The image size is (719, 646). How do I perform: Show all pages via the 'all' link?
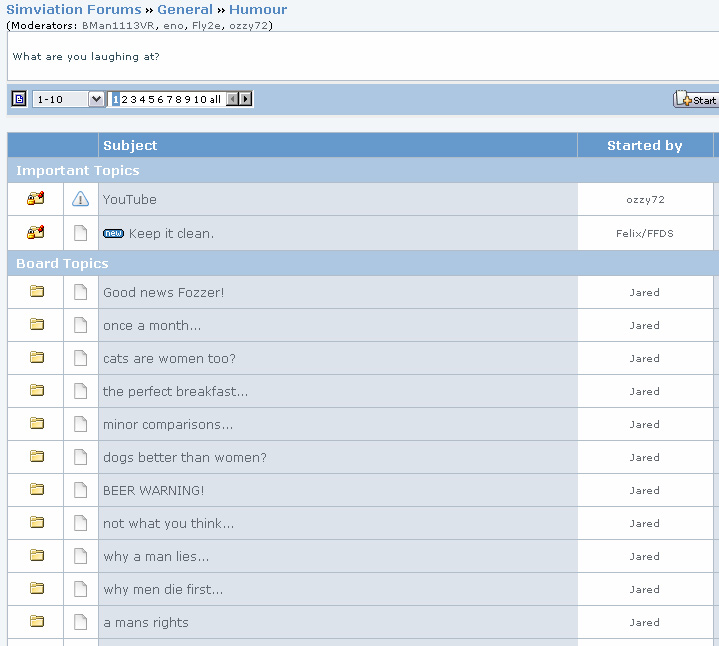click(x=215, y=99)
